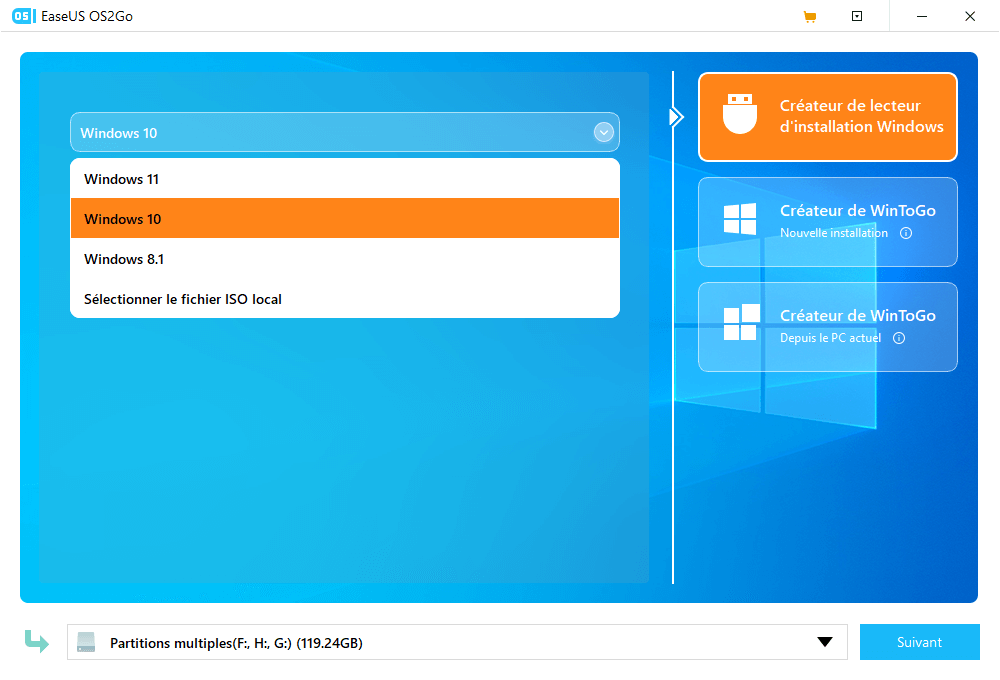The width and height of the screenshot is (1000, 680).
Task: Select Créateur de lecteur d'installation Windows
Action: coord(828,117)
